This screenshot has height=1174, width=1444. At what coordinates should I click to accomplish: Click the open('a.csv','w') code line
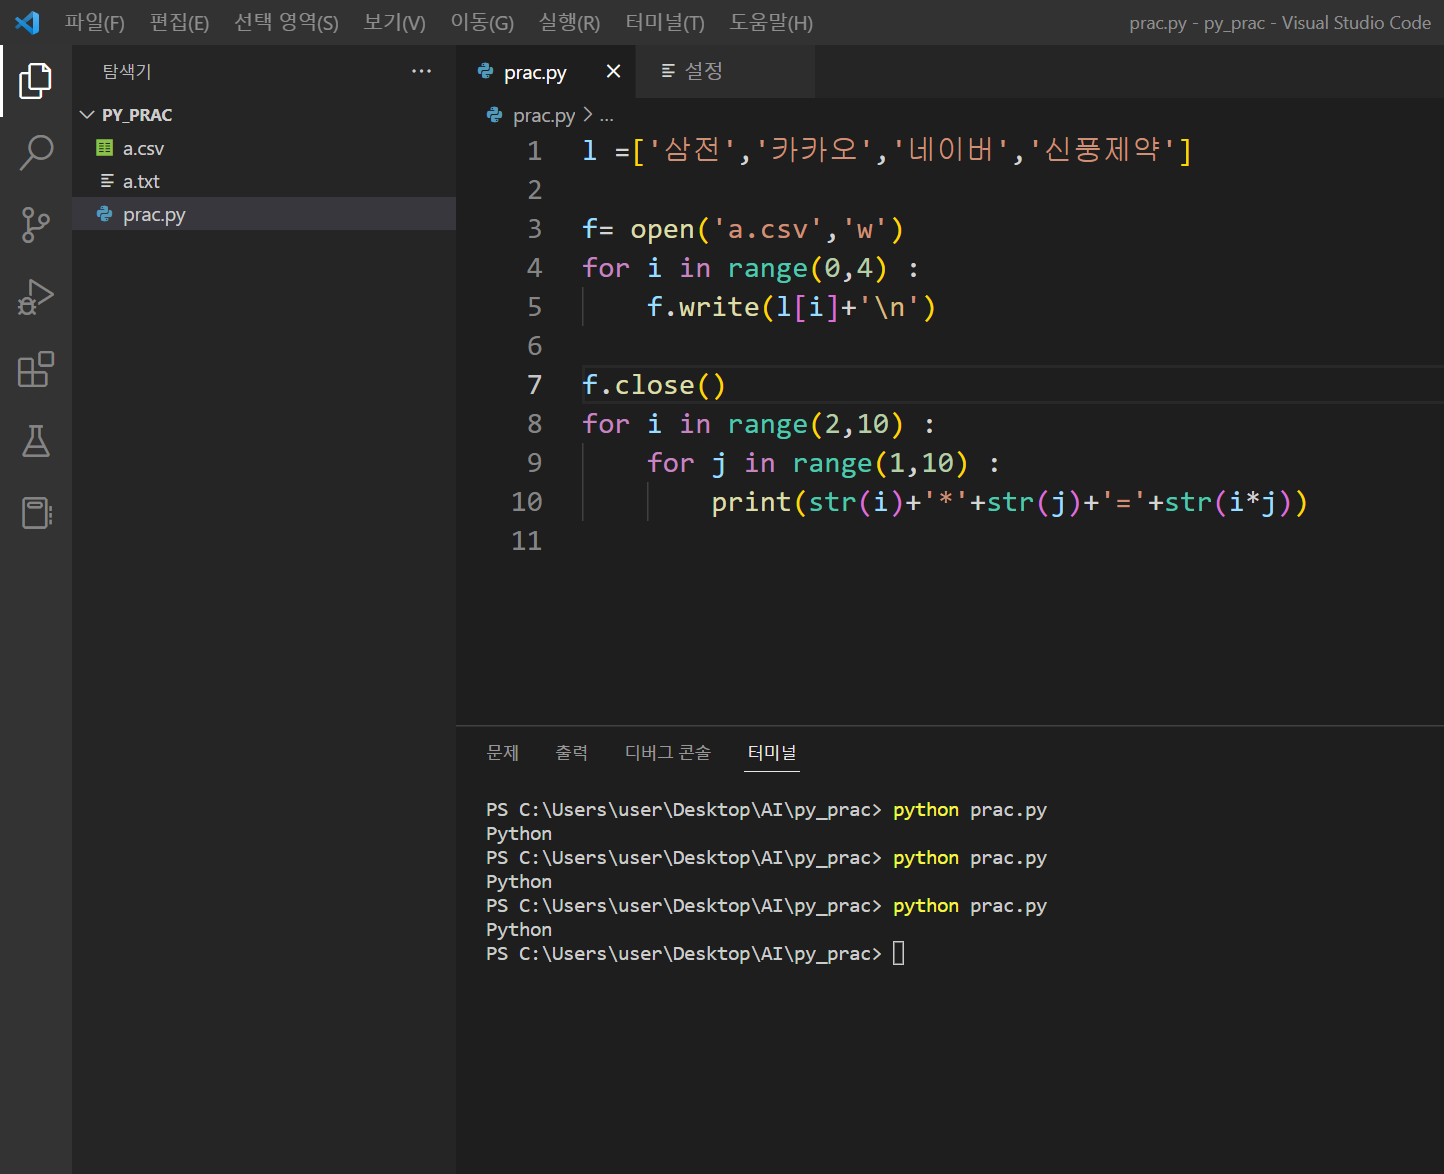pyautogui.click(x=743, y=229)
